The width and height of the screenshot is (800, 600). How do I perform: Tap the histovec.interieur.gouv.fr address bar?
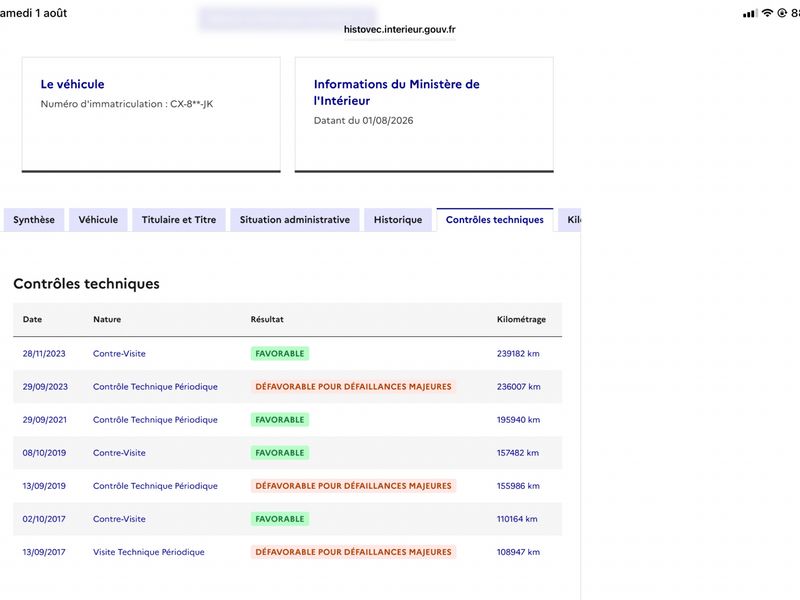[399, 30]
